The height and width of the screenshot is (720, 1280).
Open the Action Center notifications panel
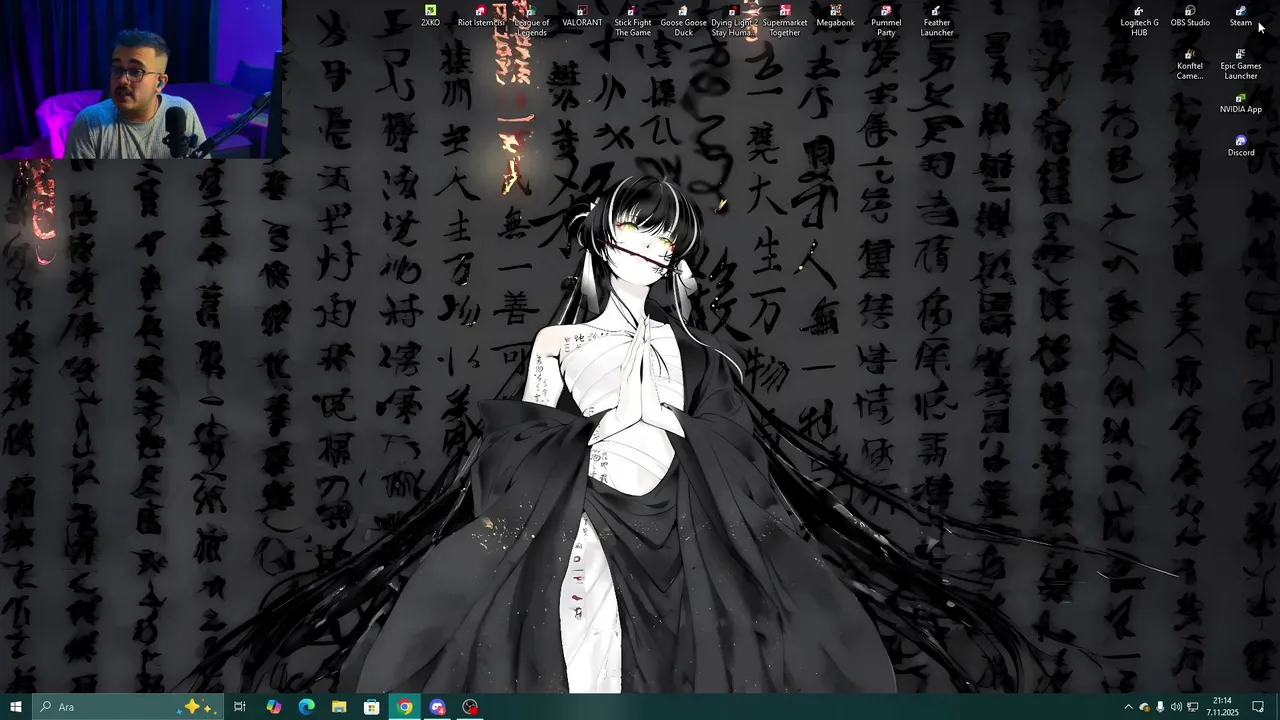1258,707
